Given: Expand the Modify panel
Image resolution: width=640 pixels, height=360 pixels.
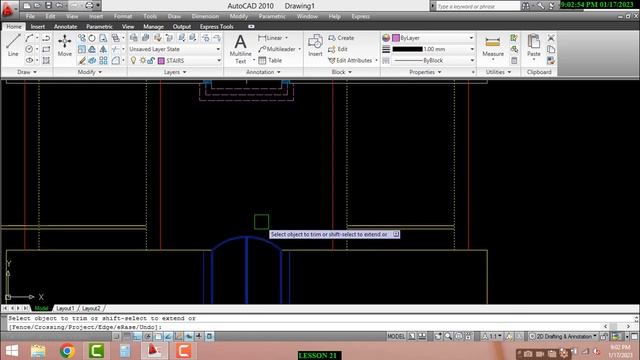Looking at the screenshot, I should click(x=90, y=72).
